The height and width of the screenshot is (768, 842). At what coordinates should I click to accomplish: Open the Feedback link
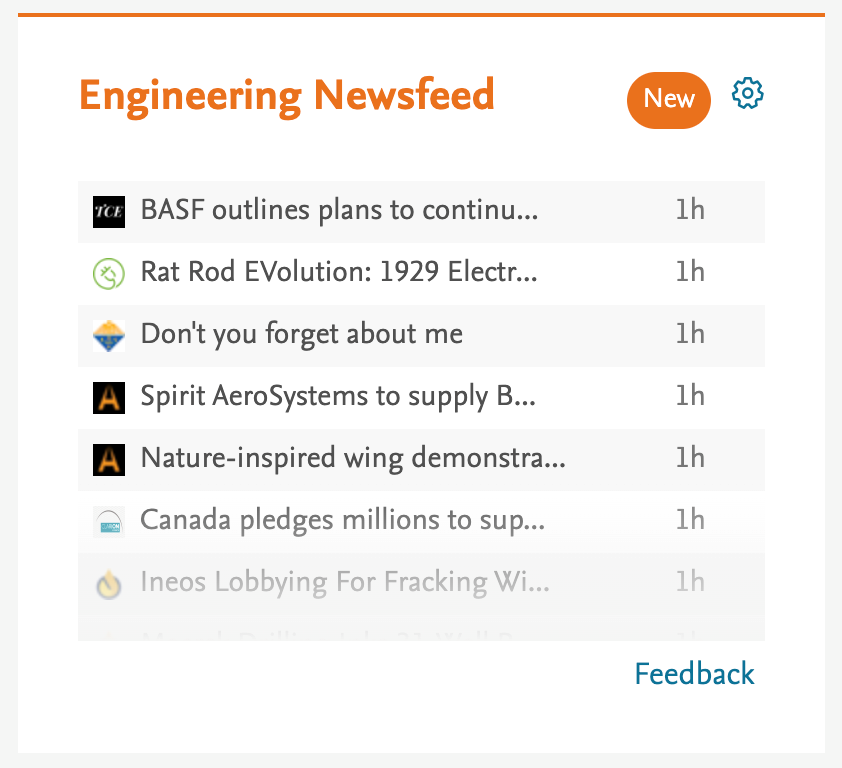[694, 674]
